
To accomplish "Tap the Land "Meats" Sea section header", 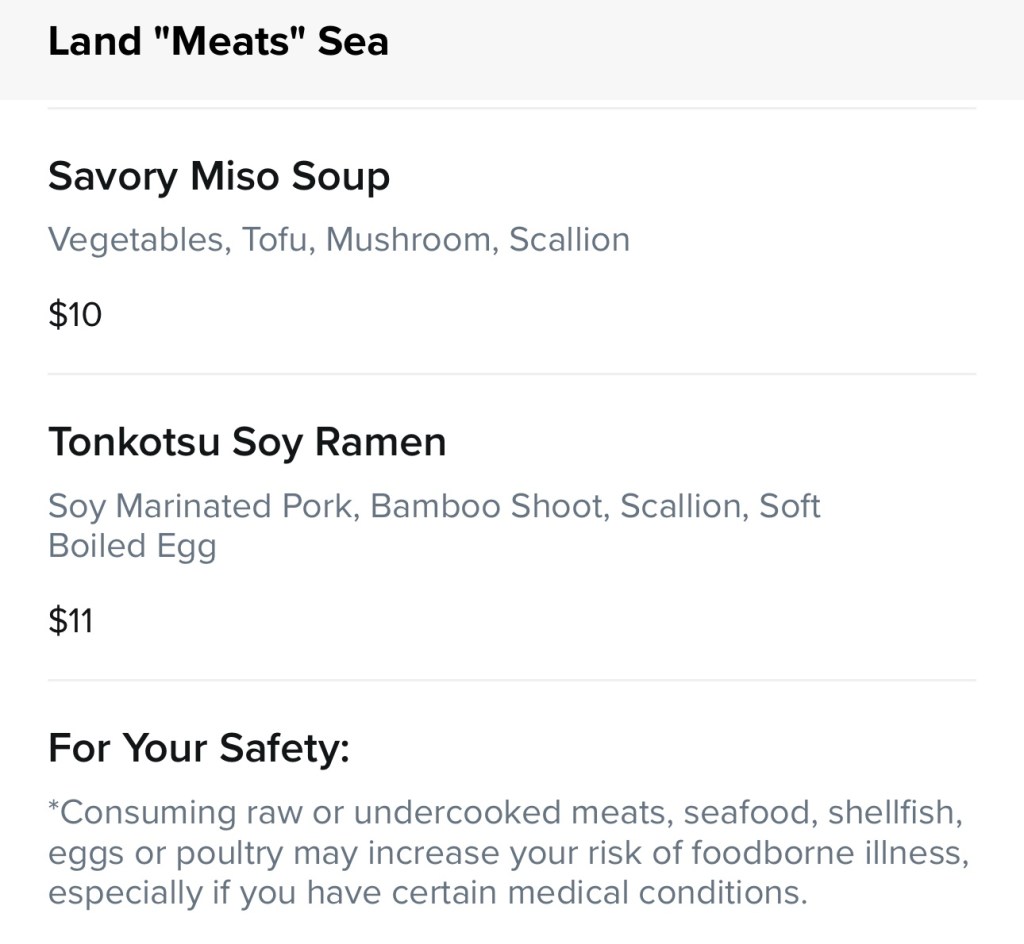I will tap(218, 42).
